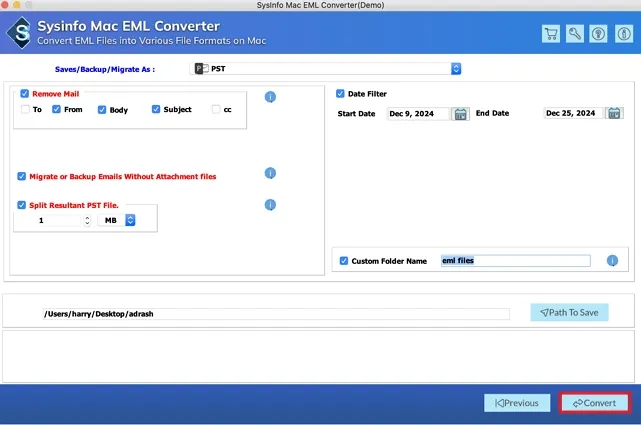Screen dimensions: 641x425
Task: Click the Saves/Backup/Migrate As label
Action: tap(105, 69)
